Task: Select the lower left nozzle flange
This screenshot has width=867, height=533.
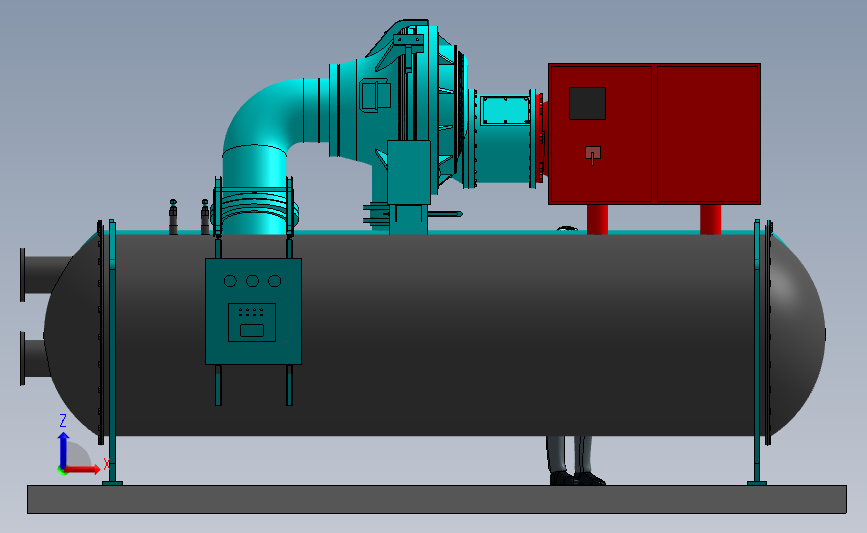Action: [x=23, y=358]
